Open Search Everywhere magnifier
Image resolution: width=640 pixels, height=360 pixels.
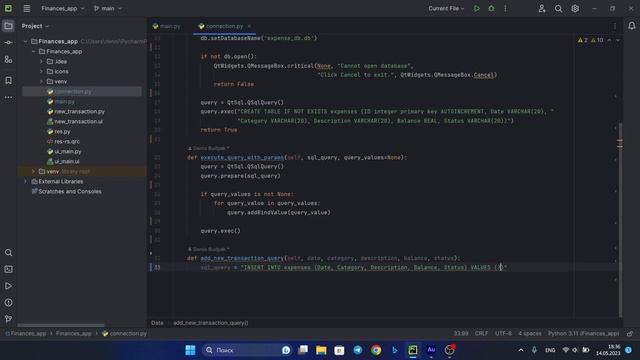(558, 8)
